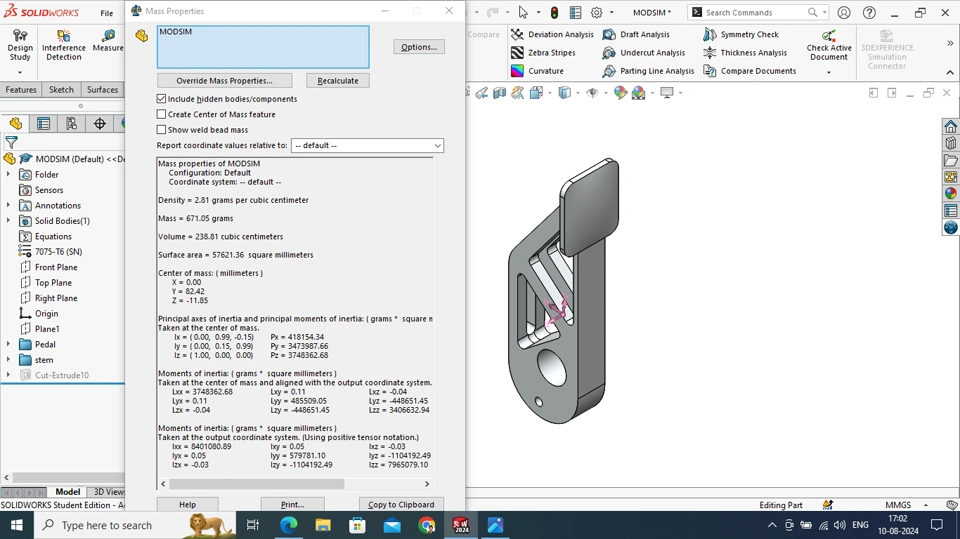Screen dimensions: 960x539
Task: Enable Create Center of Mass feature
Action: pos(162,114)
